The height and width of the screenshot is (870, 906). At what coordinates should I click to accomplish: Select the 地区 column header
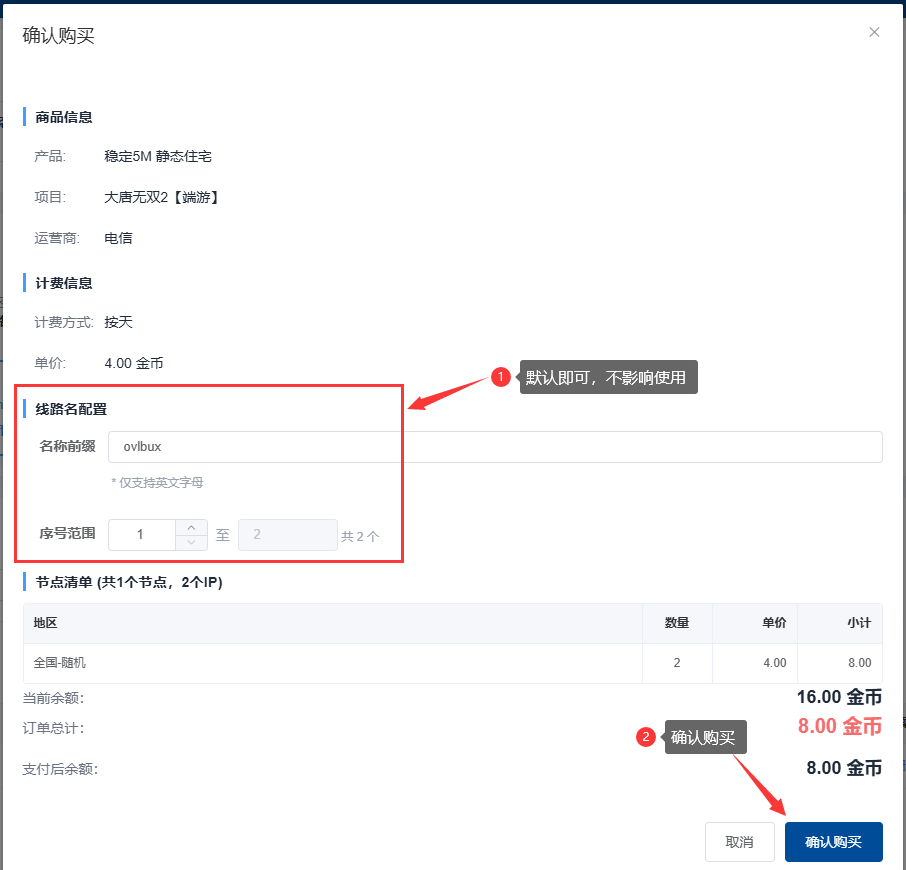tap(45, 623)
